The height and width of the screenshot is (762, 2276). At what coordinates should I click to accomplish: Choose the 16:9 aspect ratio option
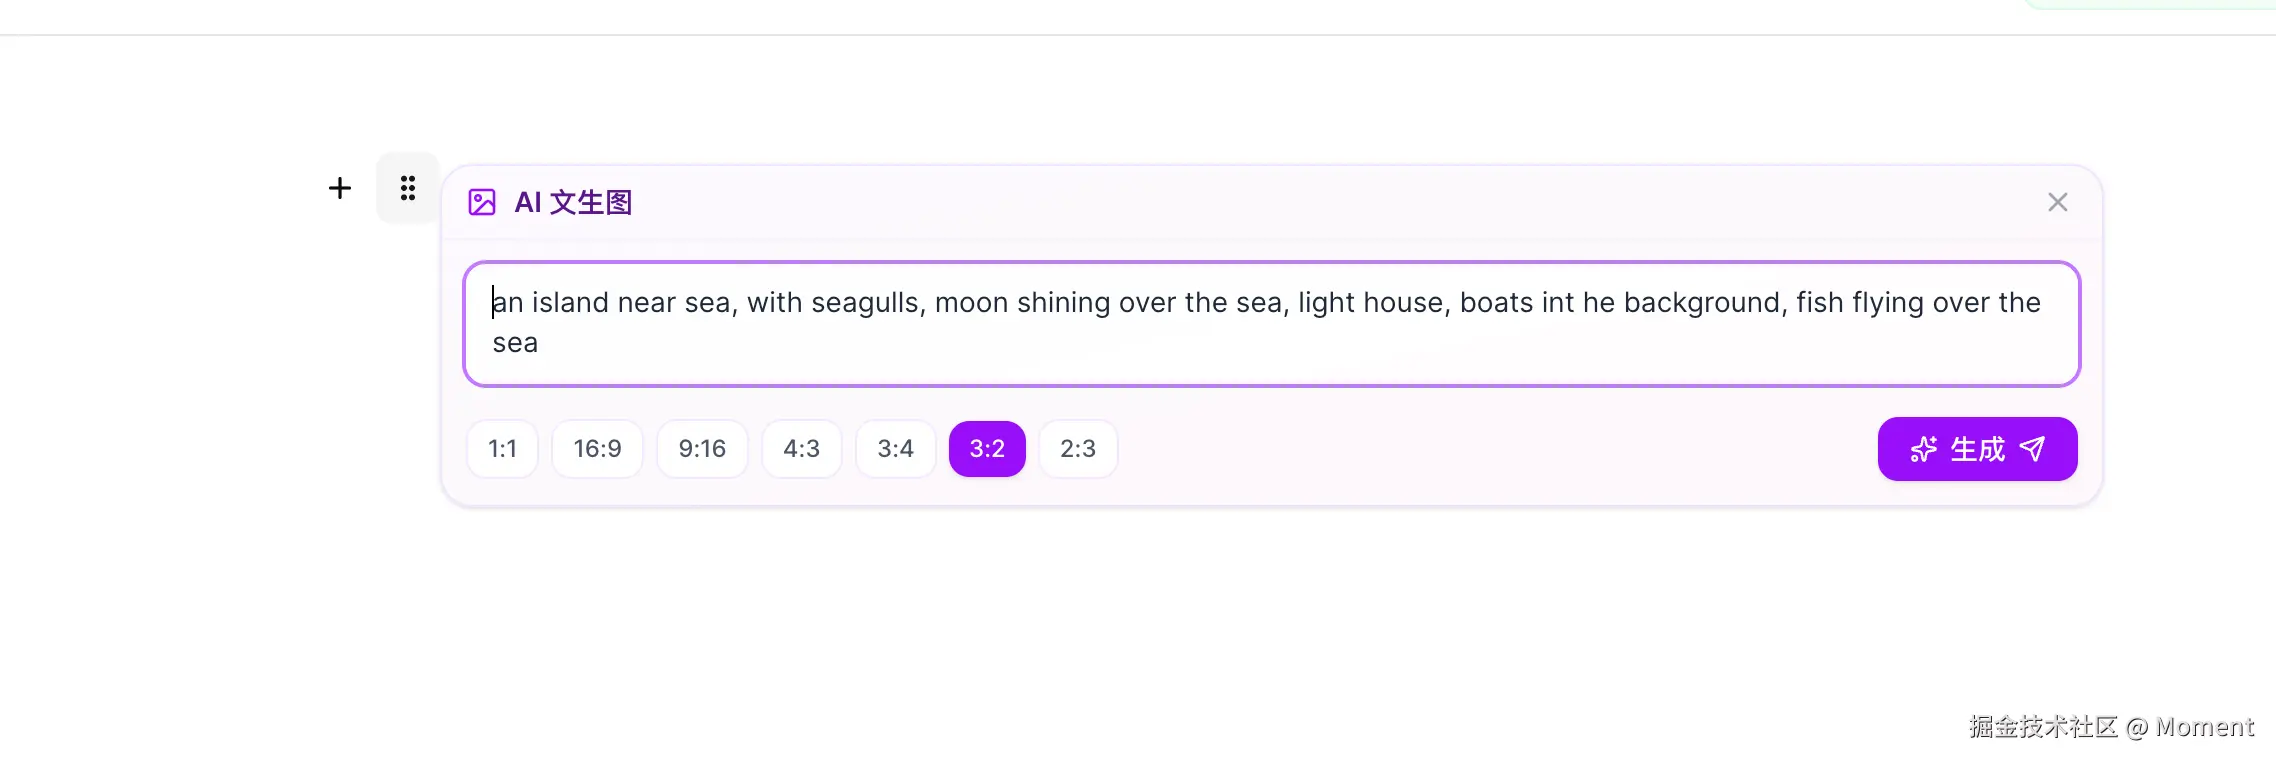(x=597, y=449)
